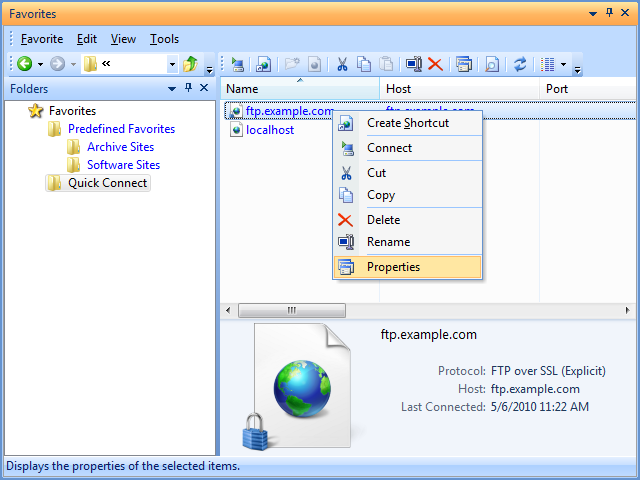This screenshot has width=640, height=480.
Task: Click the Copy icon in the toolbar
Action: [363, 64]
